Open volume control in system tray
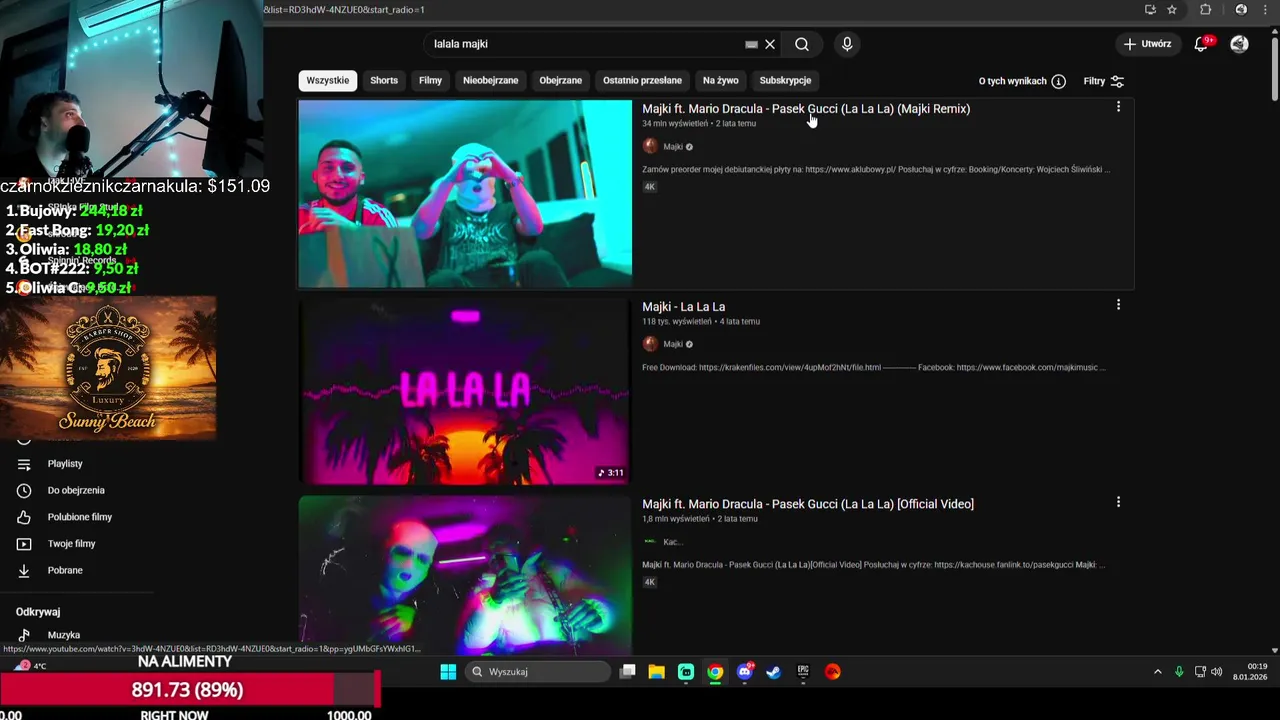The width and height of the screenshot is (1280, 720). tap(1217, 672)
